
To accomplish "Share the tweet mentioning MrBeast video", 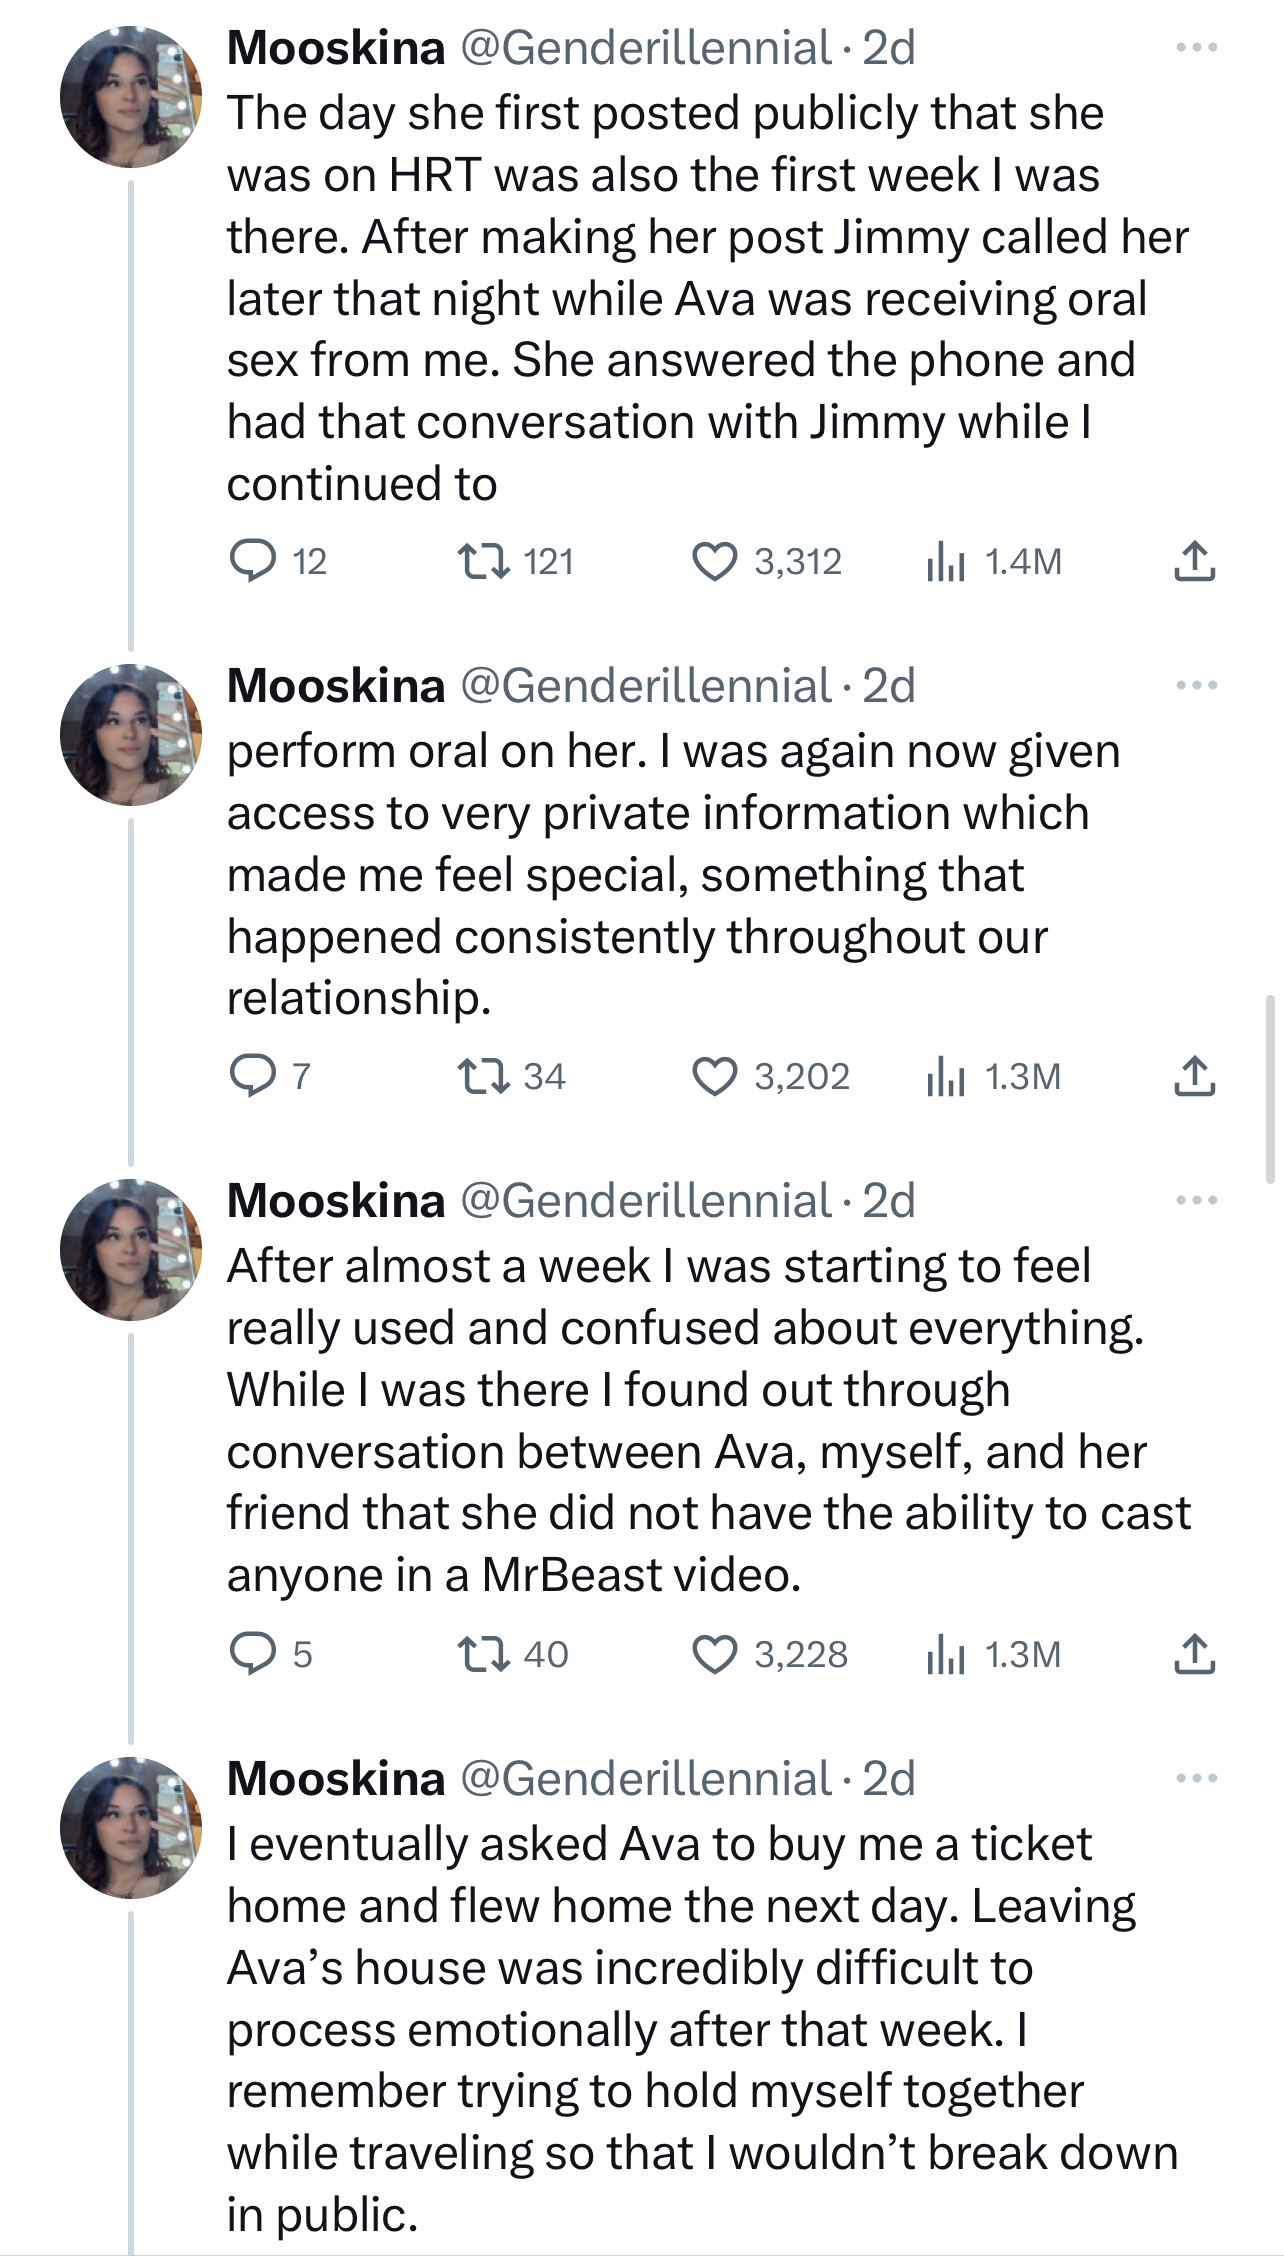I will click(1194, 1654).
